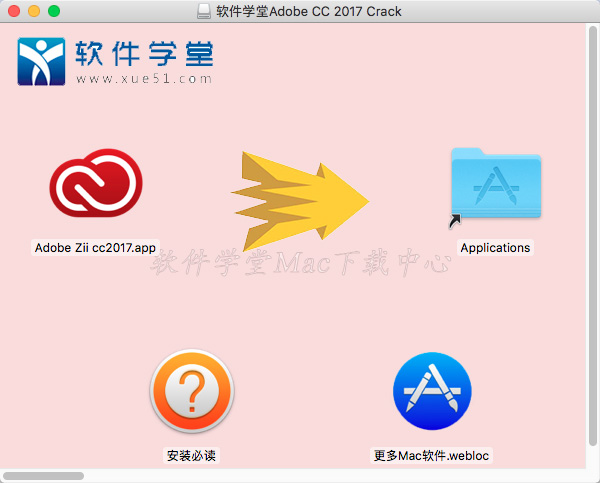Click the vertical scrollbar thumb
Image resolution: width=600 pixels, height=483 pixels.
tap(593, 236)
